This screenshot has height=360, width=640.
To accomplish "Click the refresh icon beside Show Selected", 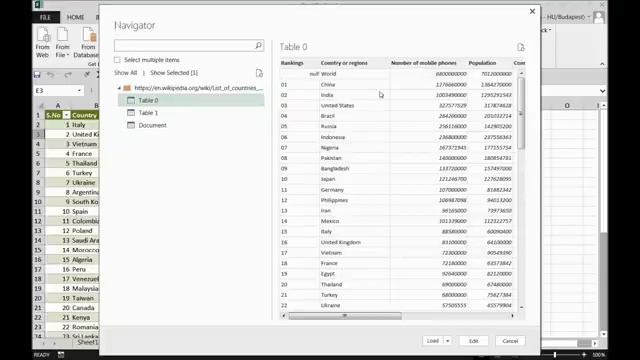I will [259, 73].
